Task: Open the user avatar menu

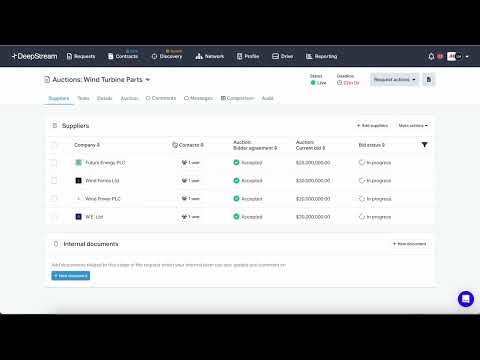Action: [454, 56]
